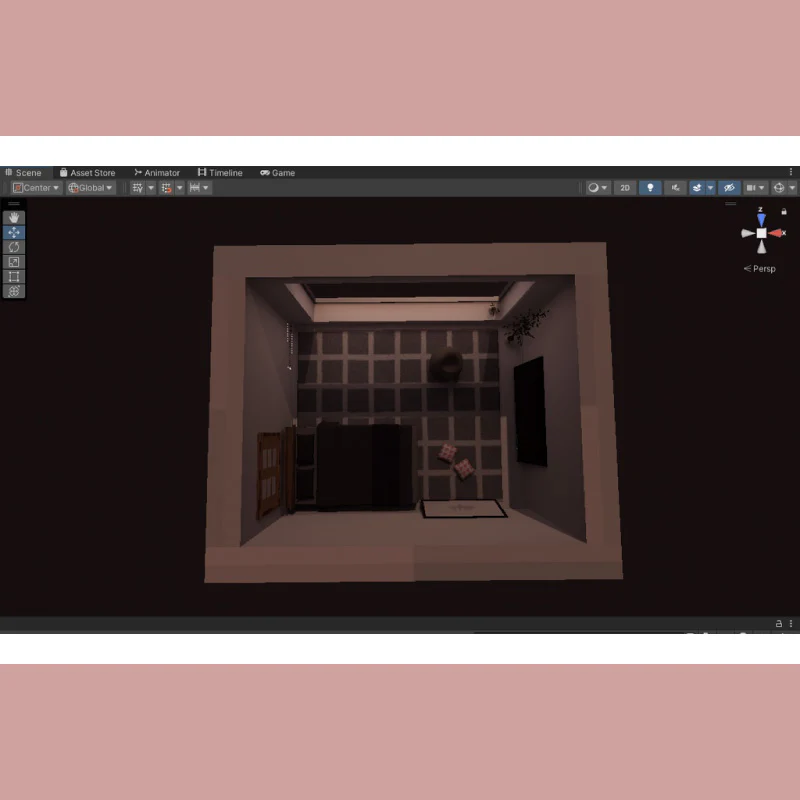
Task: Toggle hidden objects scene visibility
Action: pyautogui.click(x=729, y=188)
